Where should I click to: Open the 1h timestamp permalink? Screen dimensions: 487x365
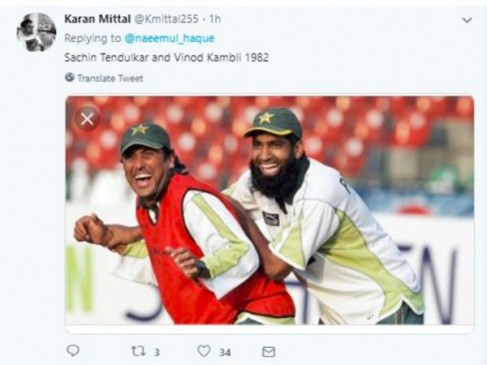(215, 19)
